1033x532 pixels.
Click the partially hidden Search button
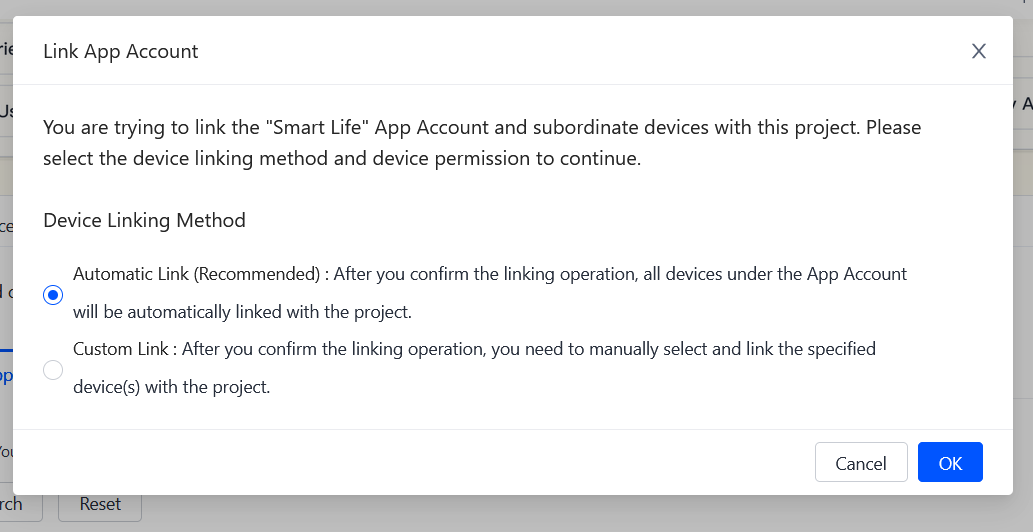[20, 505]
